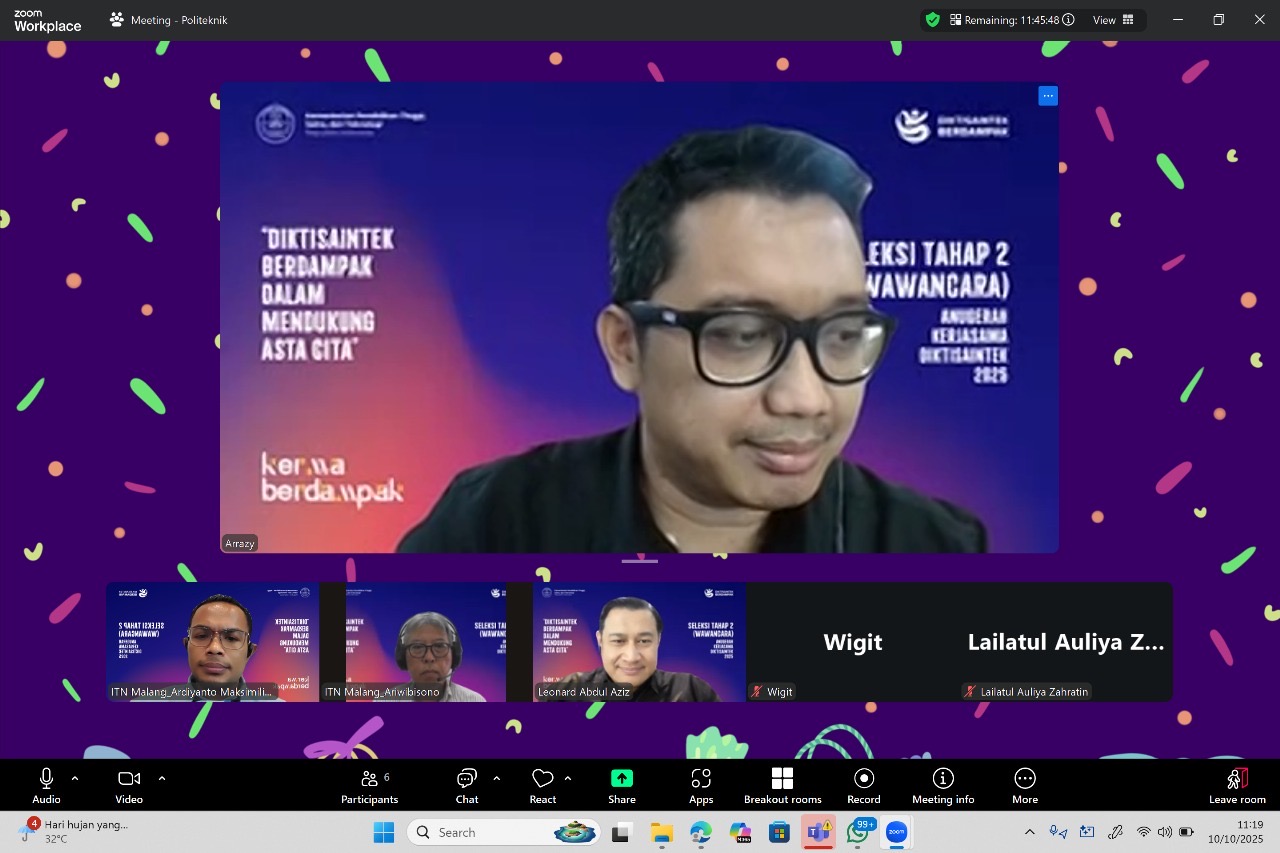The height and width of the screenshot is (853, 1280).
Task: Start screen sharing with Share icon
Action: click(621, 785)
